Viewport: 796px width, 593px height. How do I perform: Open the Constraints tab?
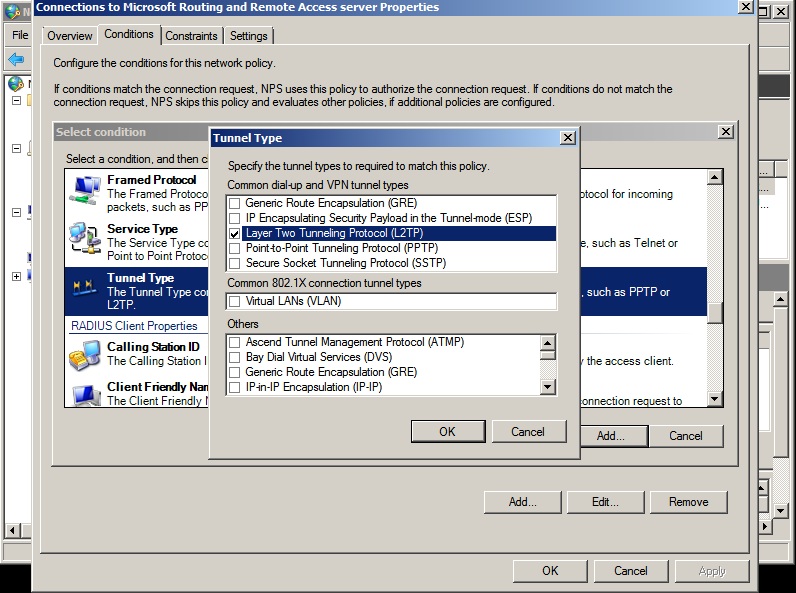(191, 36)
